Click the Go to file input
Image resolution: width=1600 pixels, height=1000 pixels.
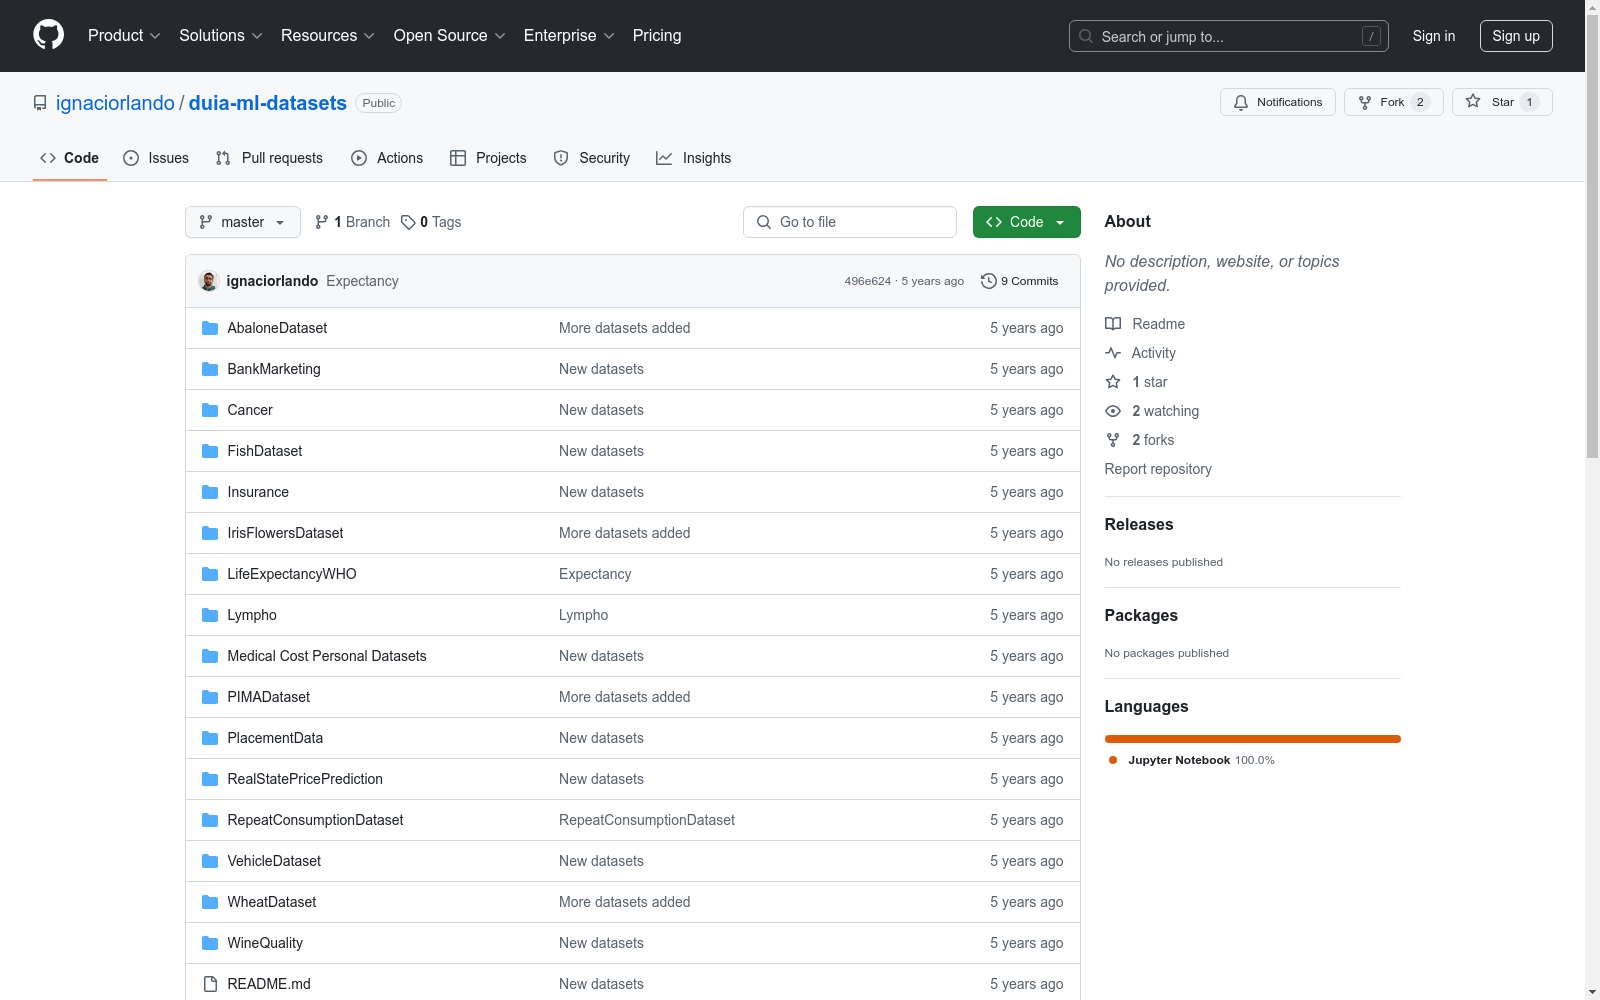[850, 222]
